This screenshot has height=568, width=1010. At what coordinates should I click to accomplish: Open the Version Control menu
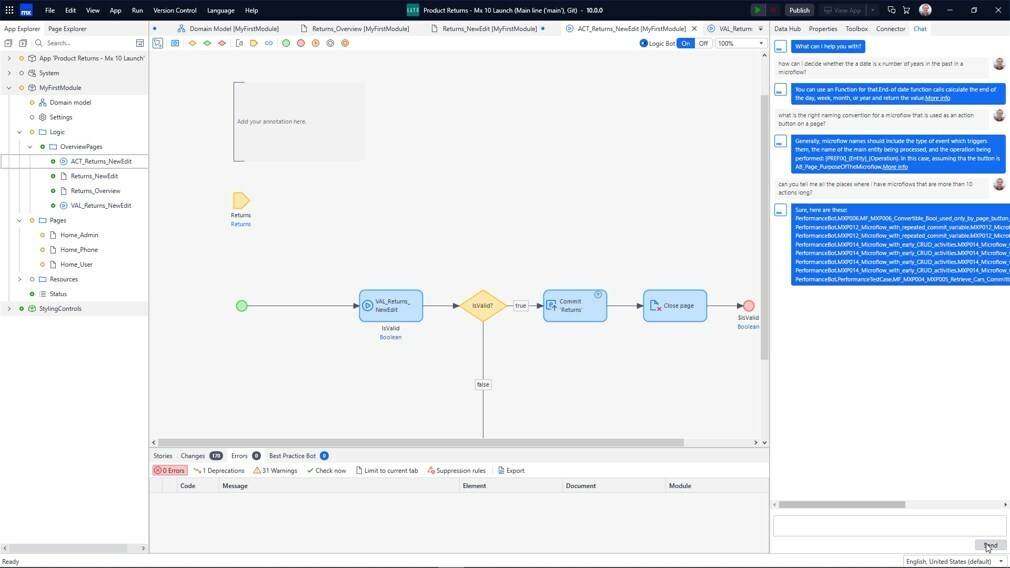click(x=174, y=10)
